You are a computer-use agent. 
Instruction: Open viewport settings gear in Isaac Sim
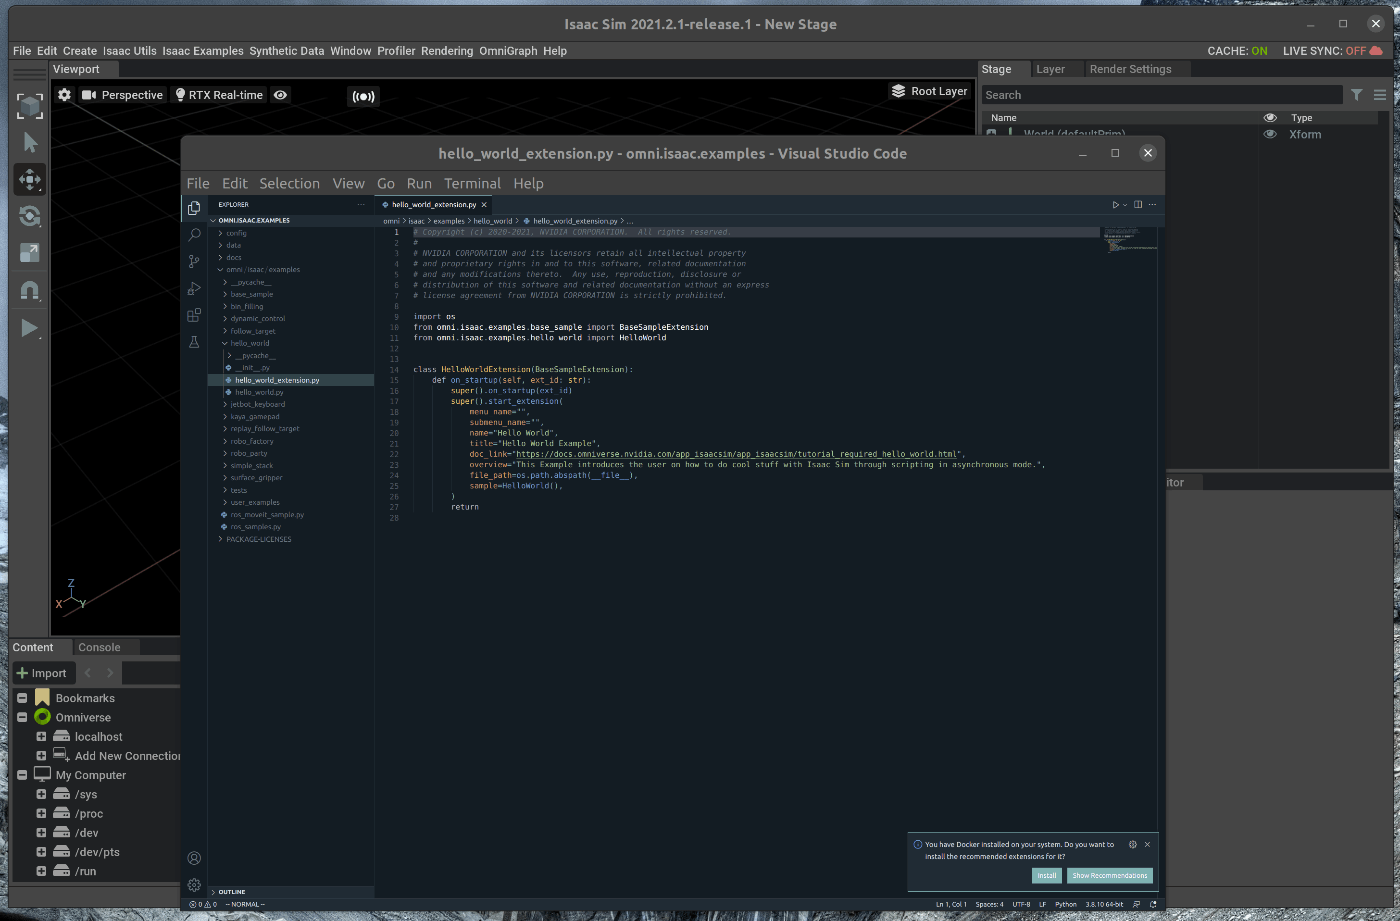point(65,95)
